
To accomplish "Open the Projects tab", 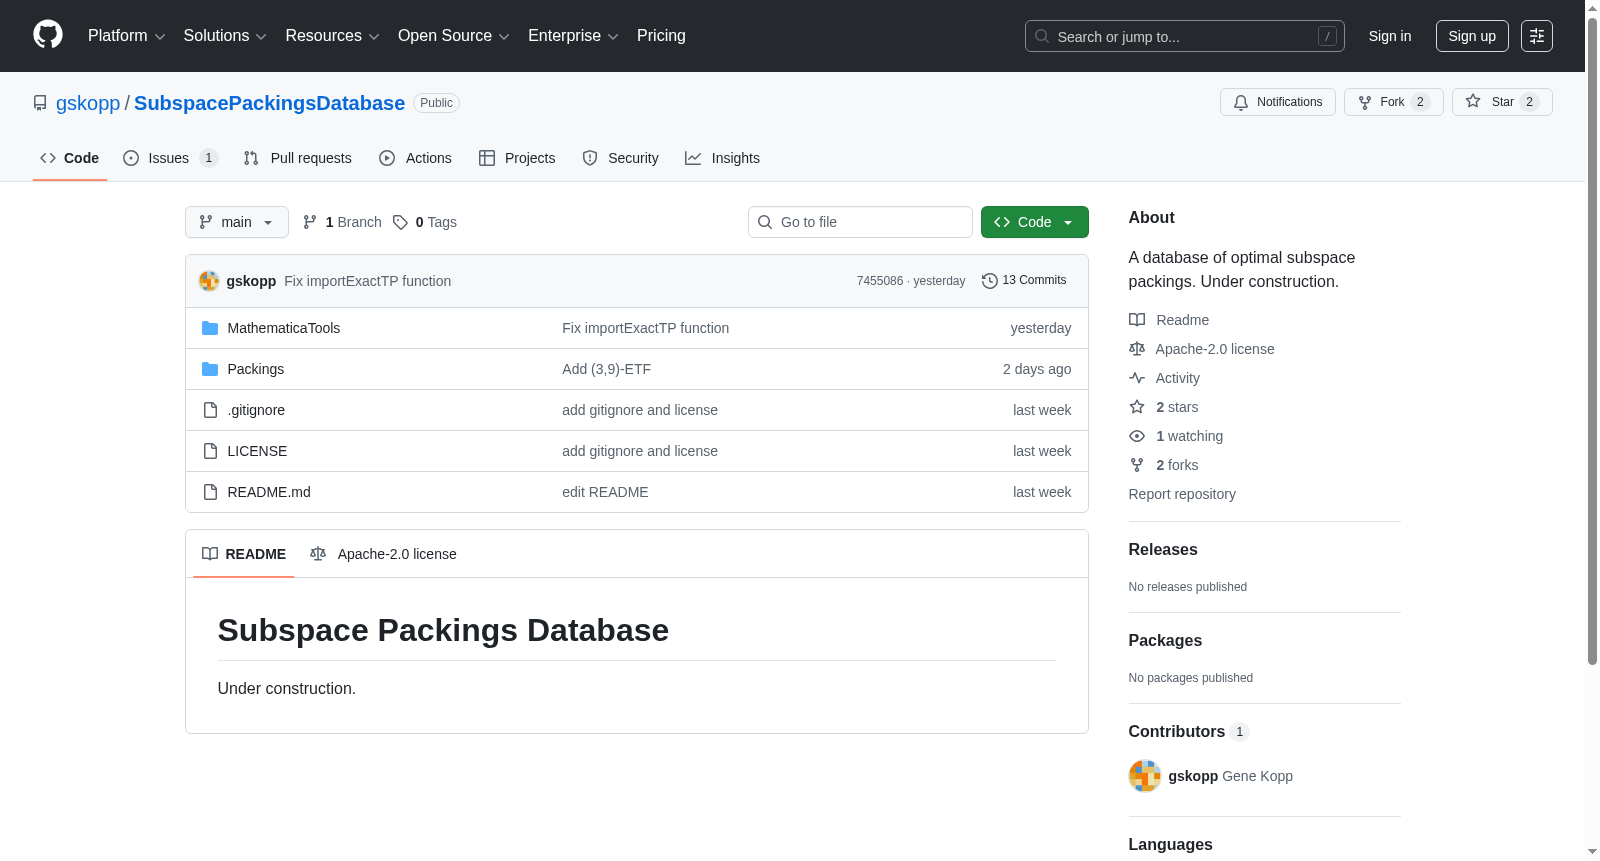I will tap(517, 158).
